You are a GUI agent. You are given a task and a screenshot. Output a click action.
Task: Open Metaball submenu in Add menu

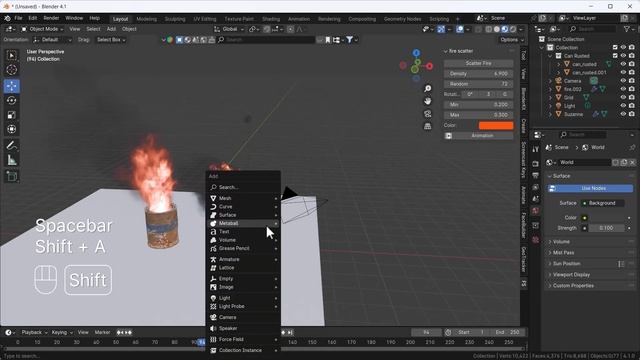tap(243, 223)
